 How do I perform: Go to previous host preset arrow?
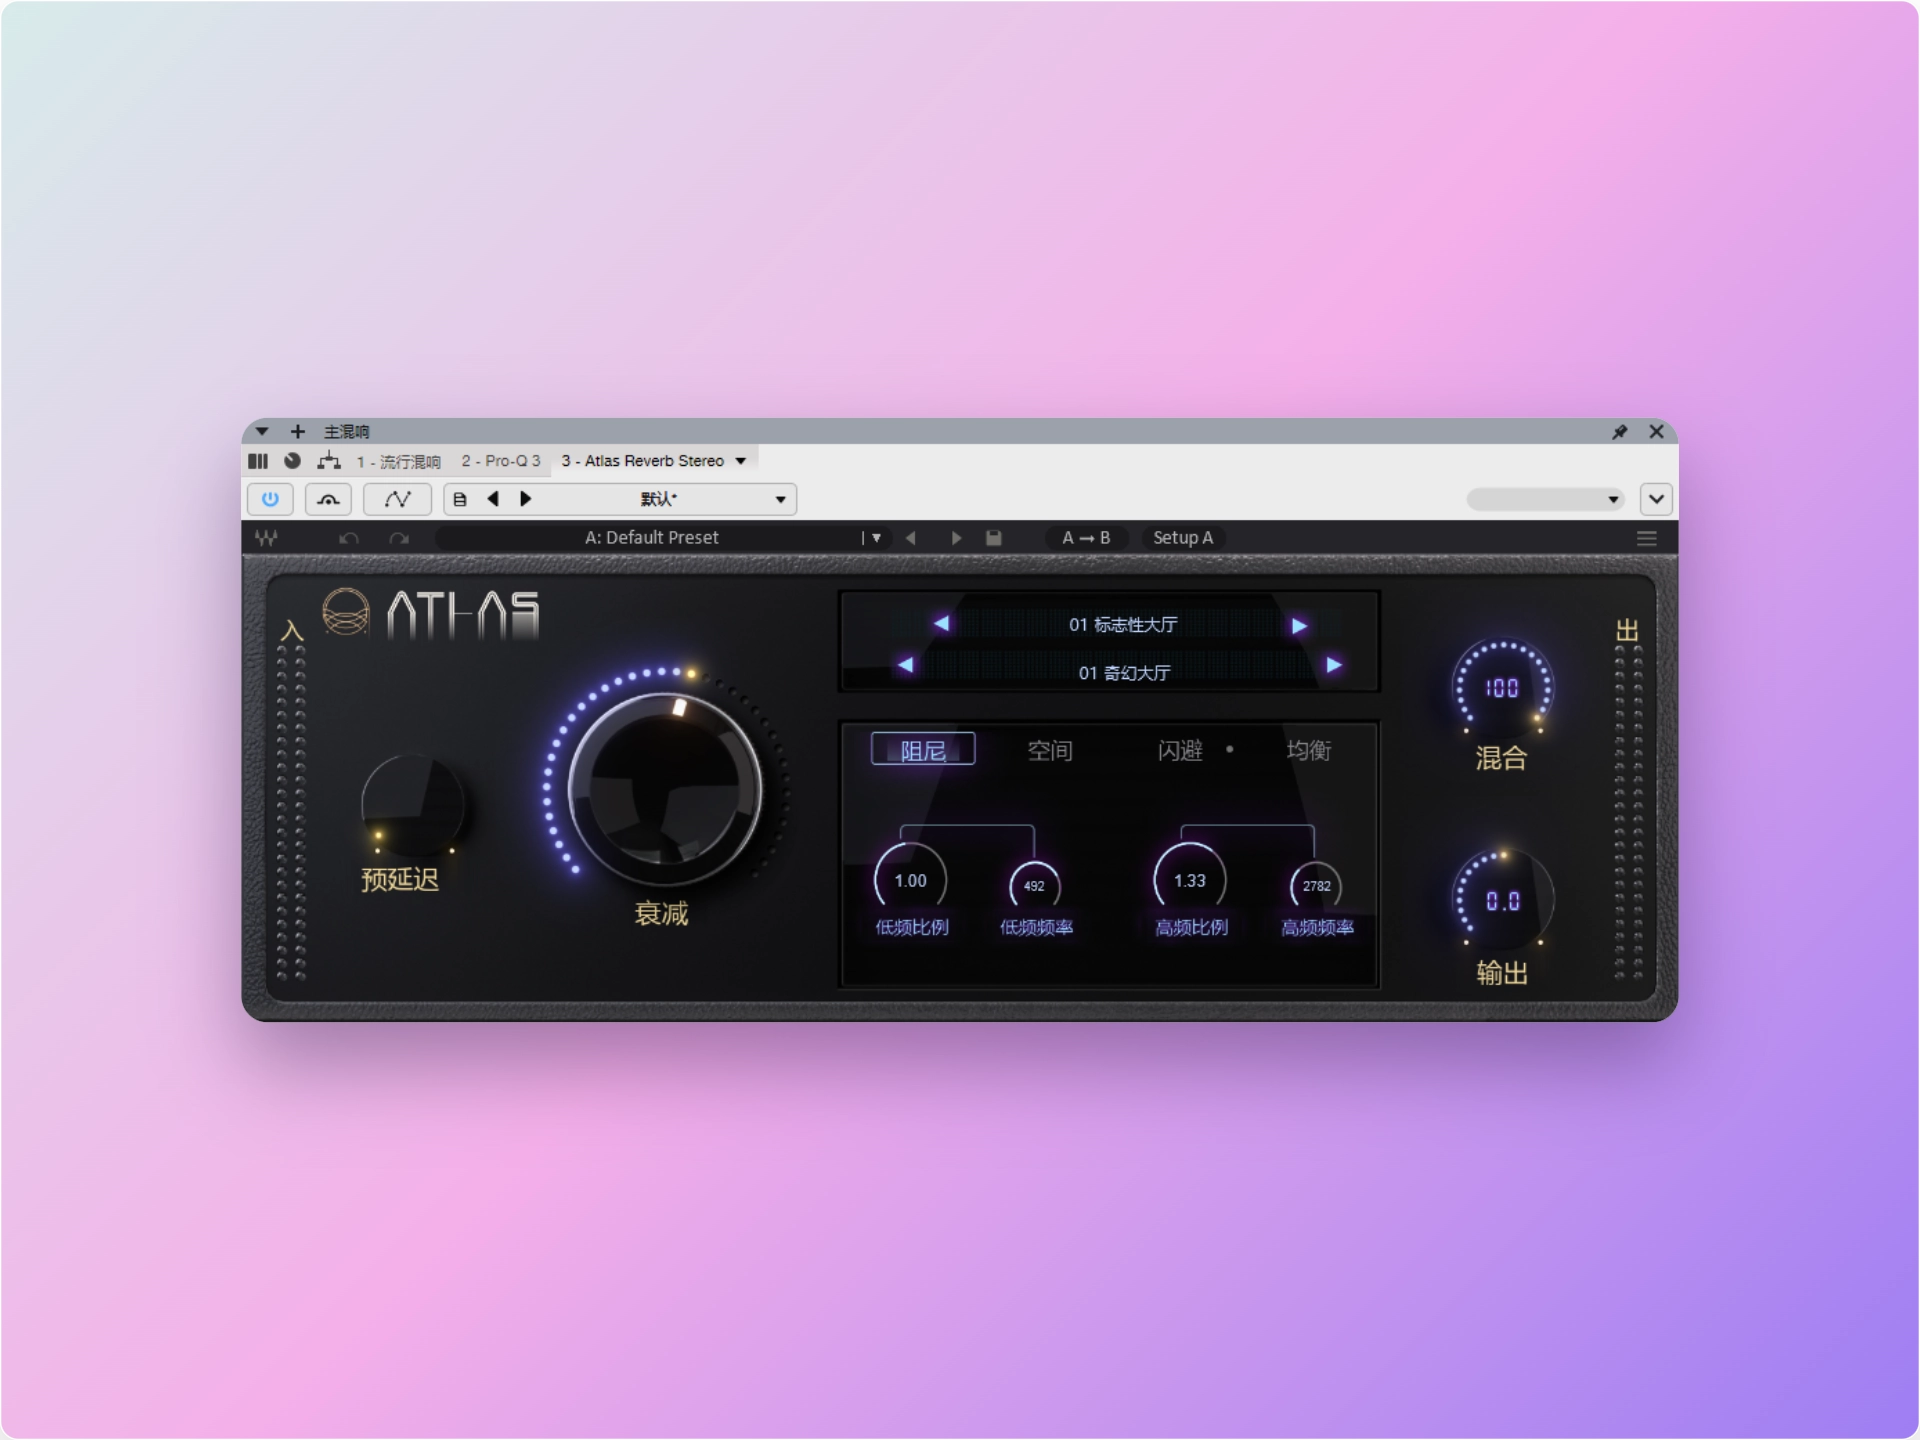click(492, 499)
